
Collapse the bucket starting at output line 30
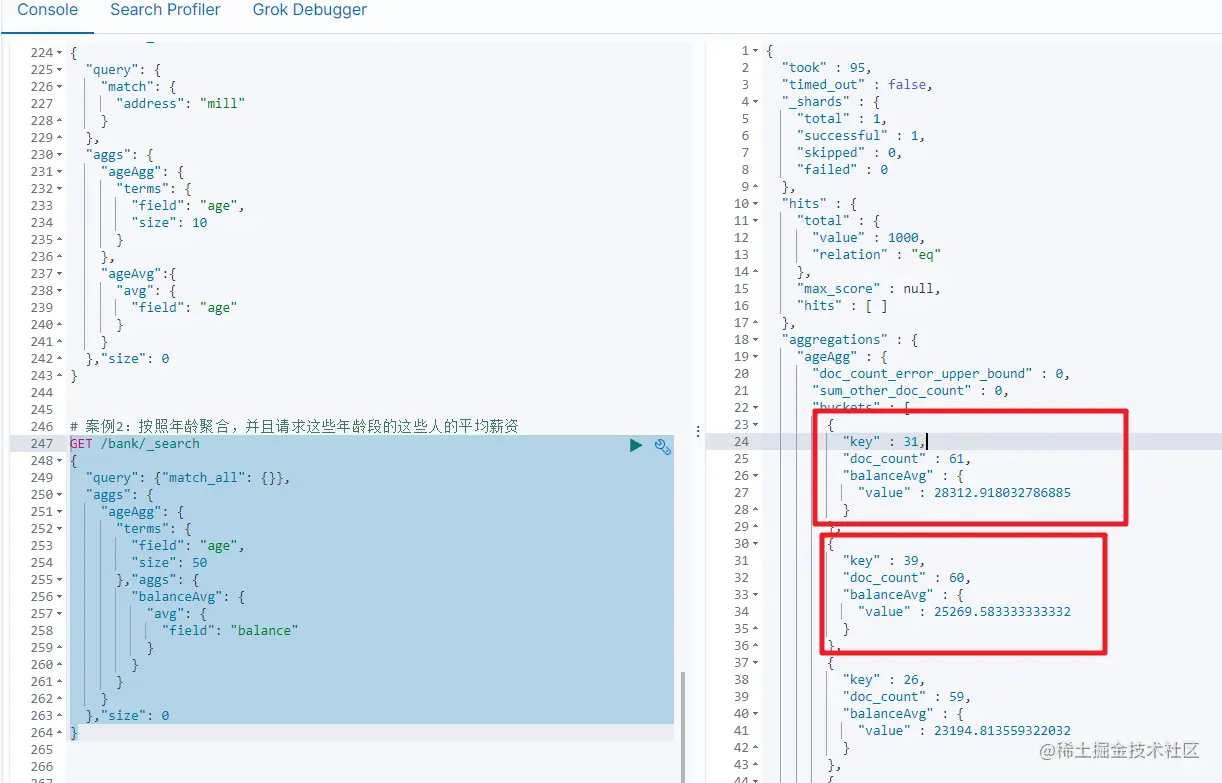756,544
